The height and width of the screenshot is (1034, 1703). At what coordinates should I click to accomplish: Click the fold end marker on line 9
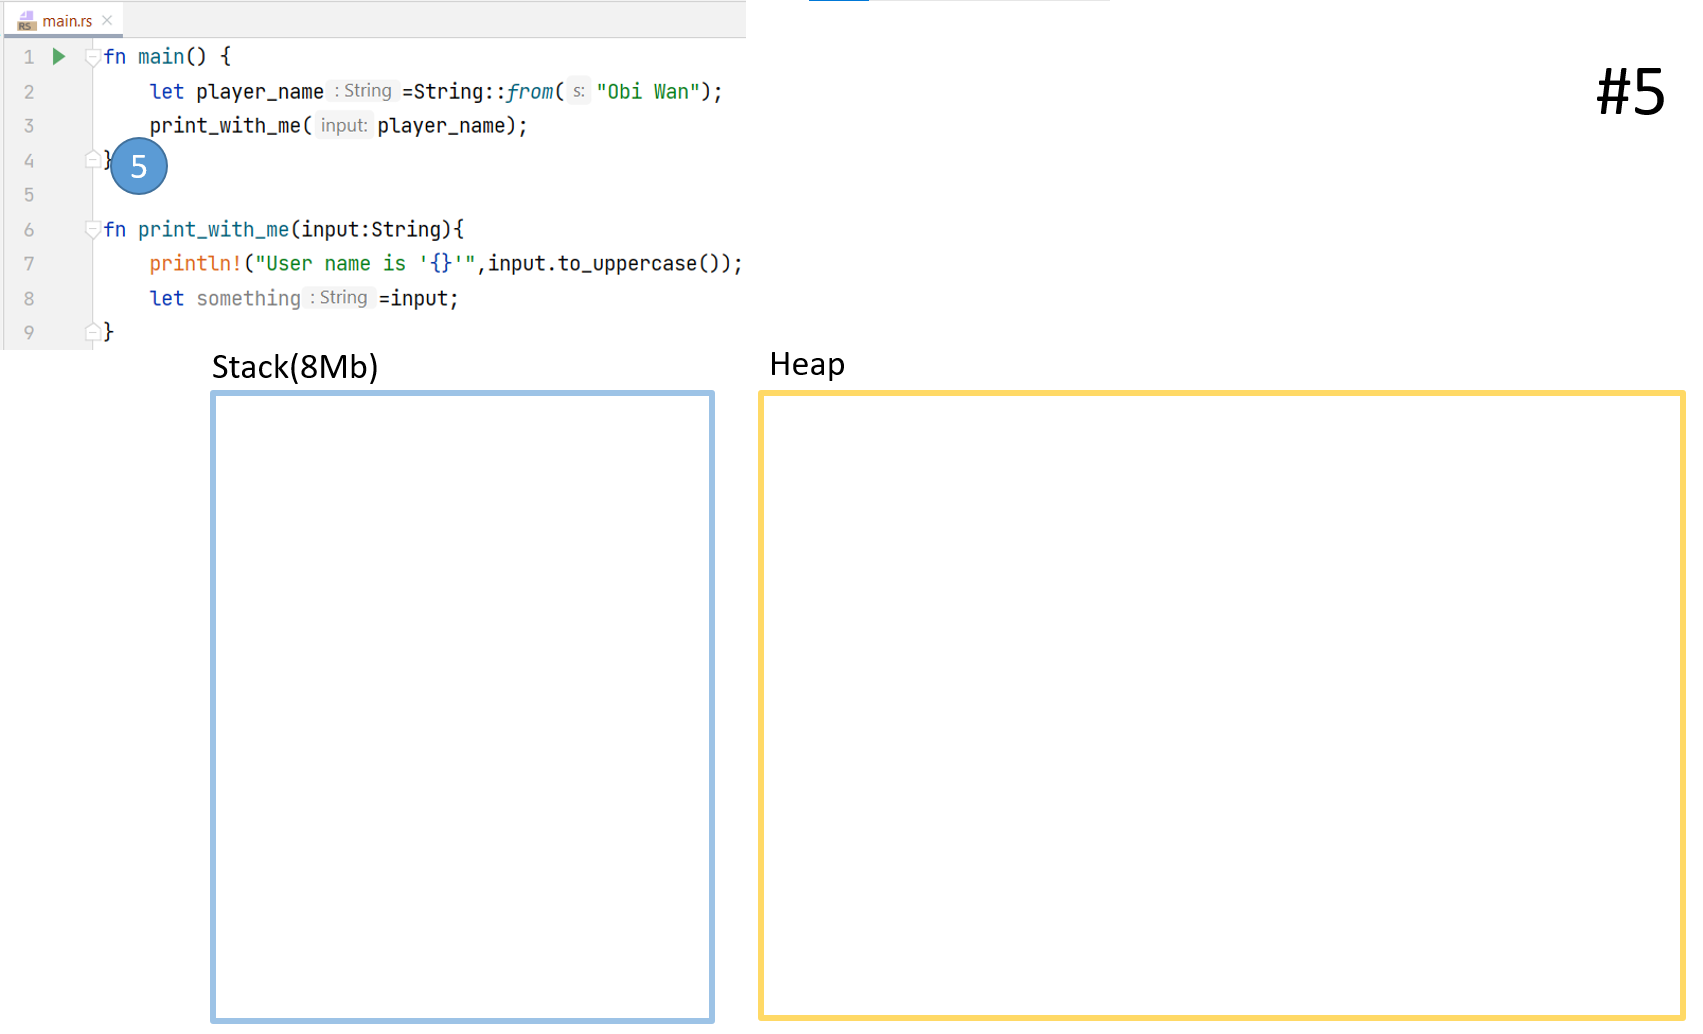pos(92,332)
